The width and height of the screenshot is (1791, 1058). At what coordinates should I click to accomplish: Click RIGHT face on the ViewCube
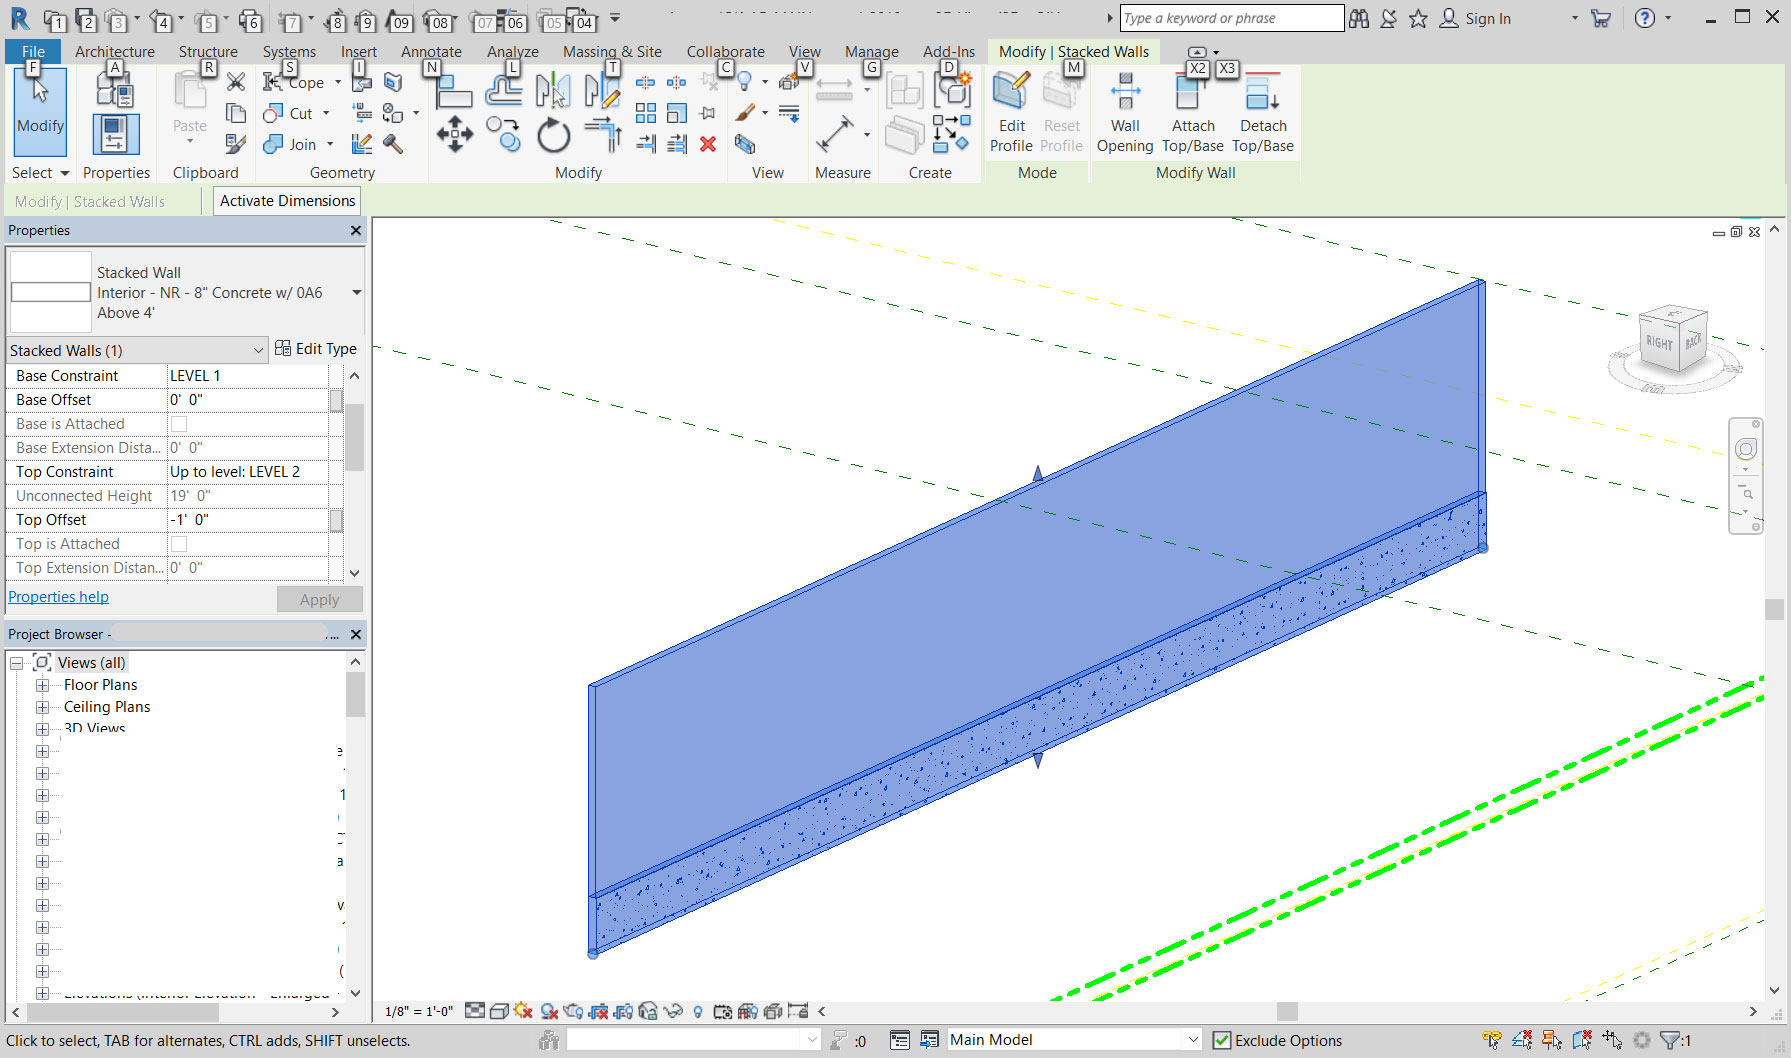[x=1659, y=344]
